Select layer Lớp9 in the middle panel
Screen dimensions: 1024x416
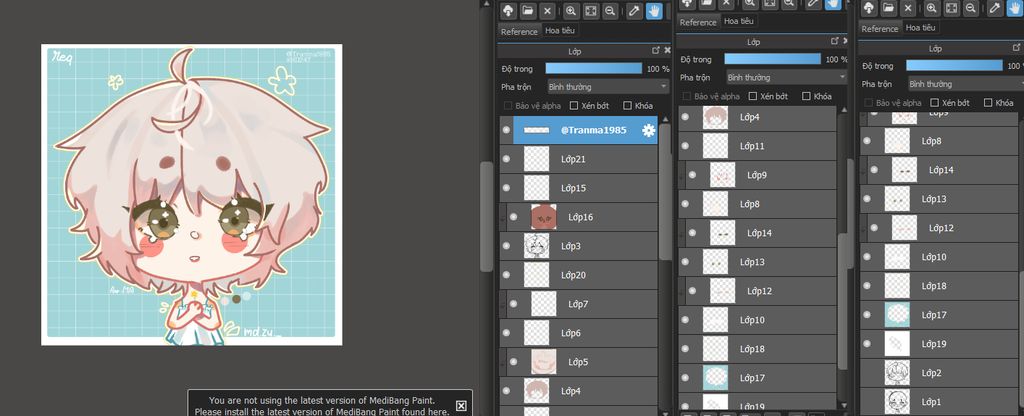(758, 175)
